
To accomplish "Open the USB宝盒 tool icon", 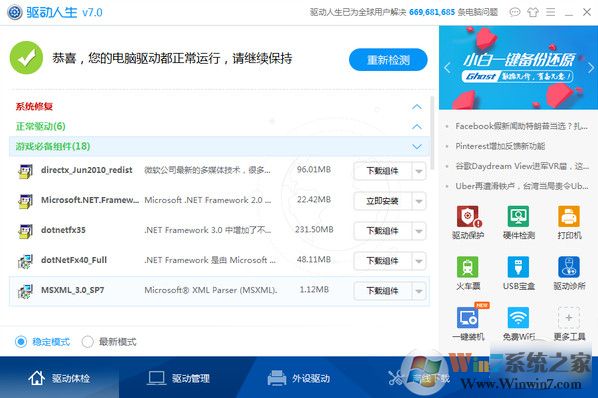I will click(x=518, y=266).
